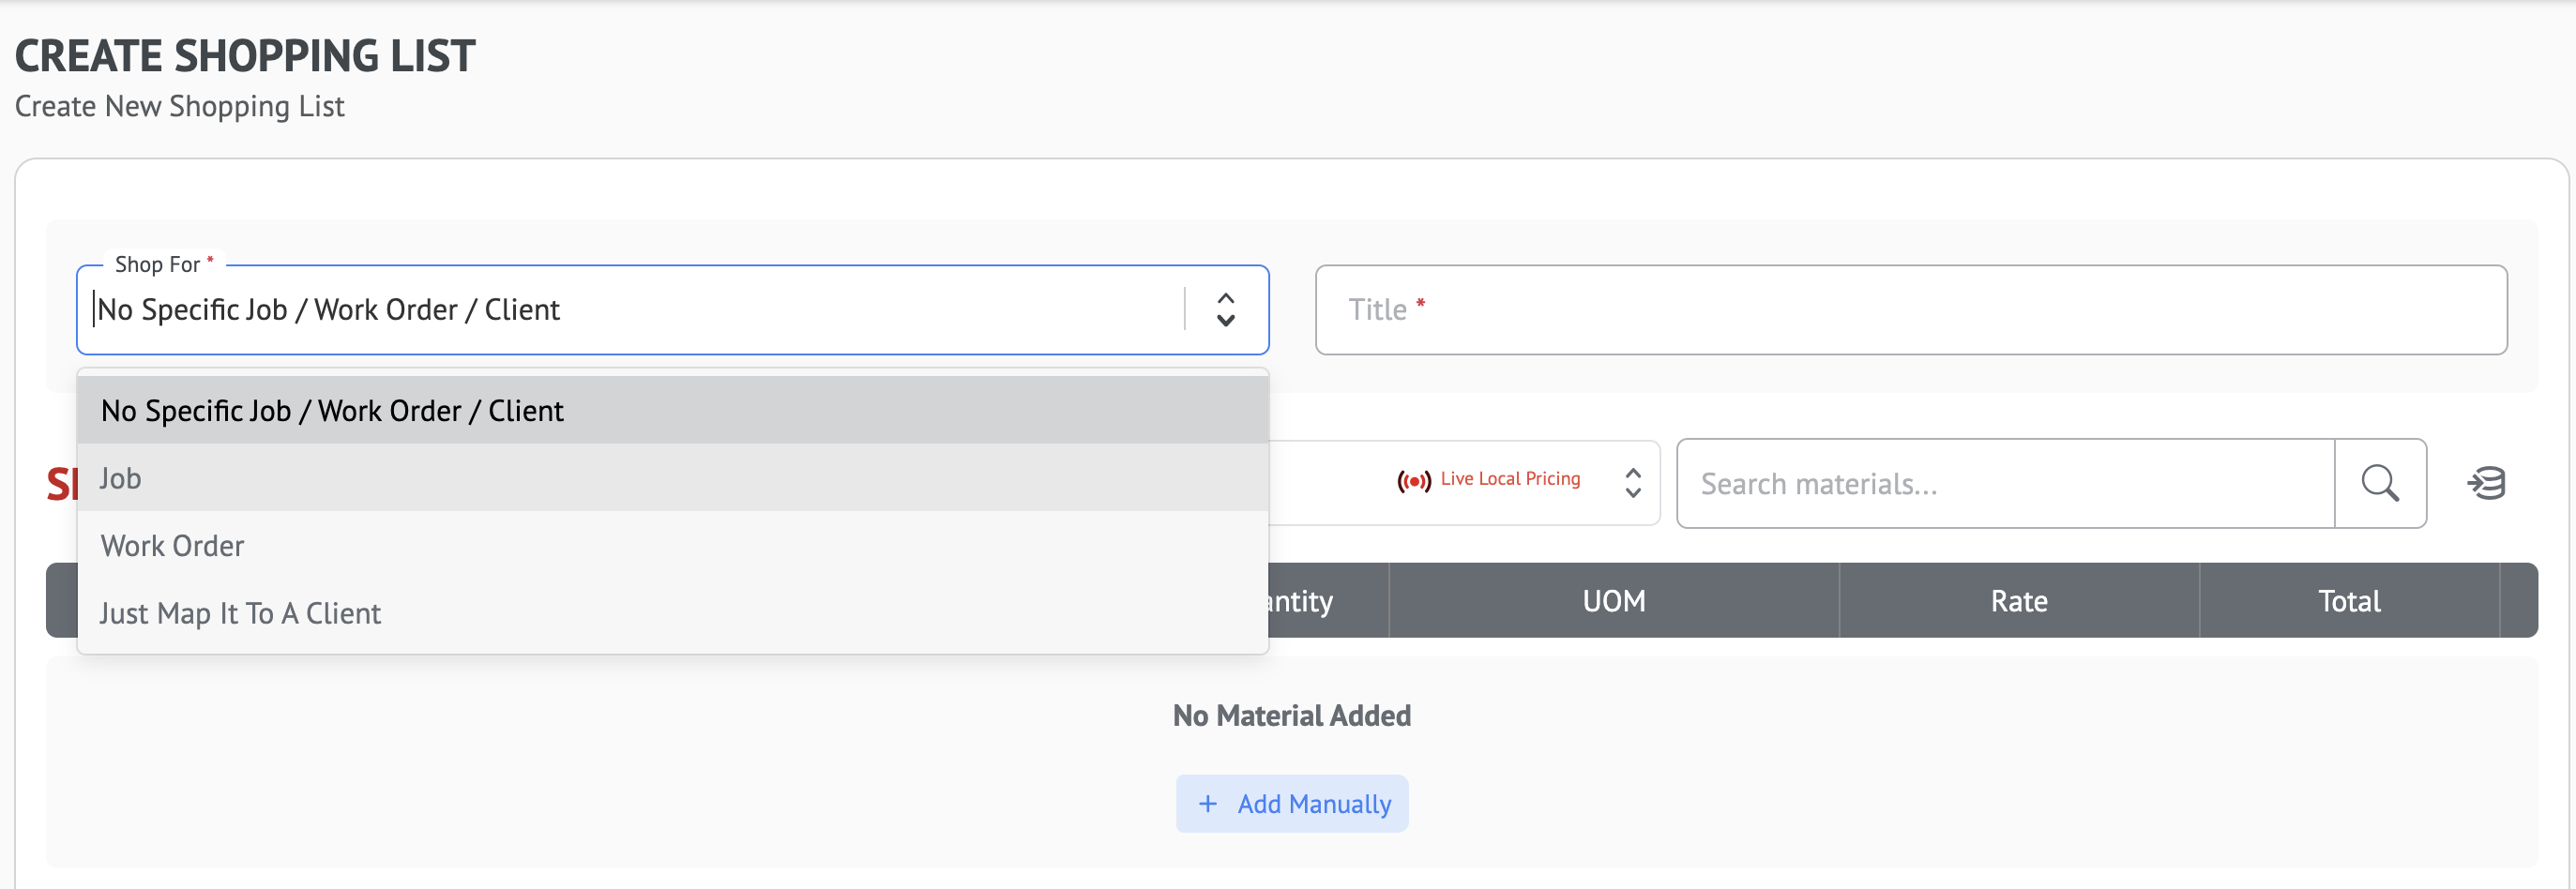Viewport: 2576px width, 889px height.
Task: Click the Rate column header
Action: pyautogui.click(x=2018, y=601)
